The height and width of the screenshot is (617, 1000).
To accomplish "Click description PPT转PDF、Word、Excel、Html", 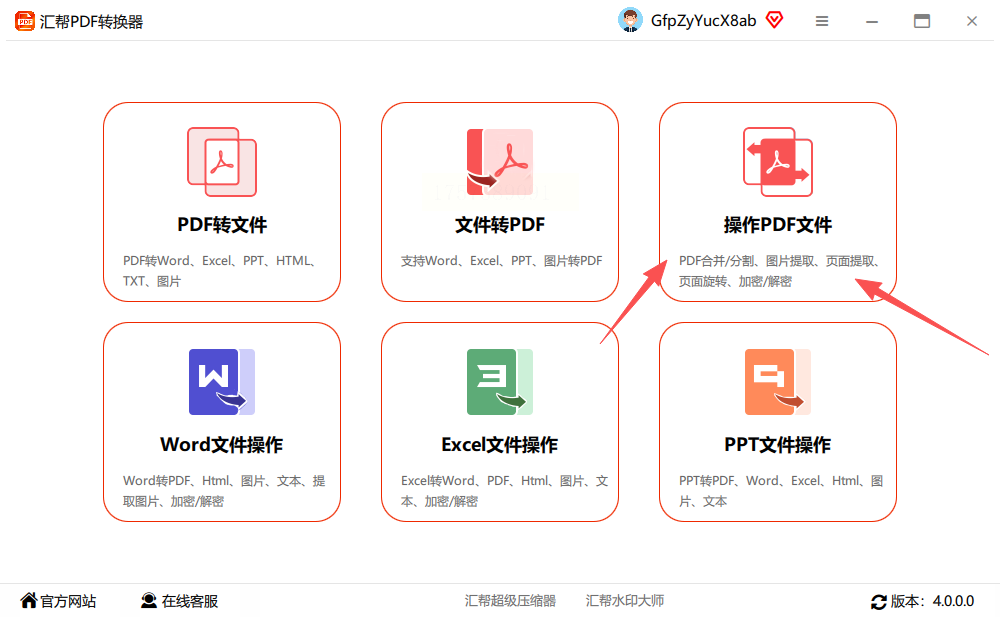I will (781, 491).
